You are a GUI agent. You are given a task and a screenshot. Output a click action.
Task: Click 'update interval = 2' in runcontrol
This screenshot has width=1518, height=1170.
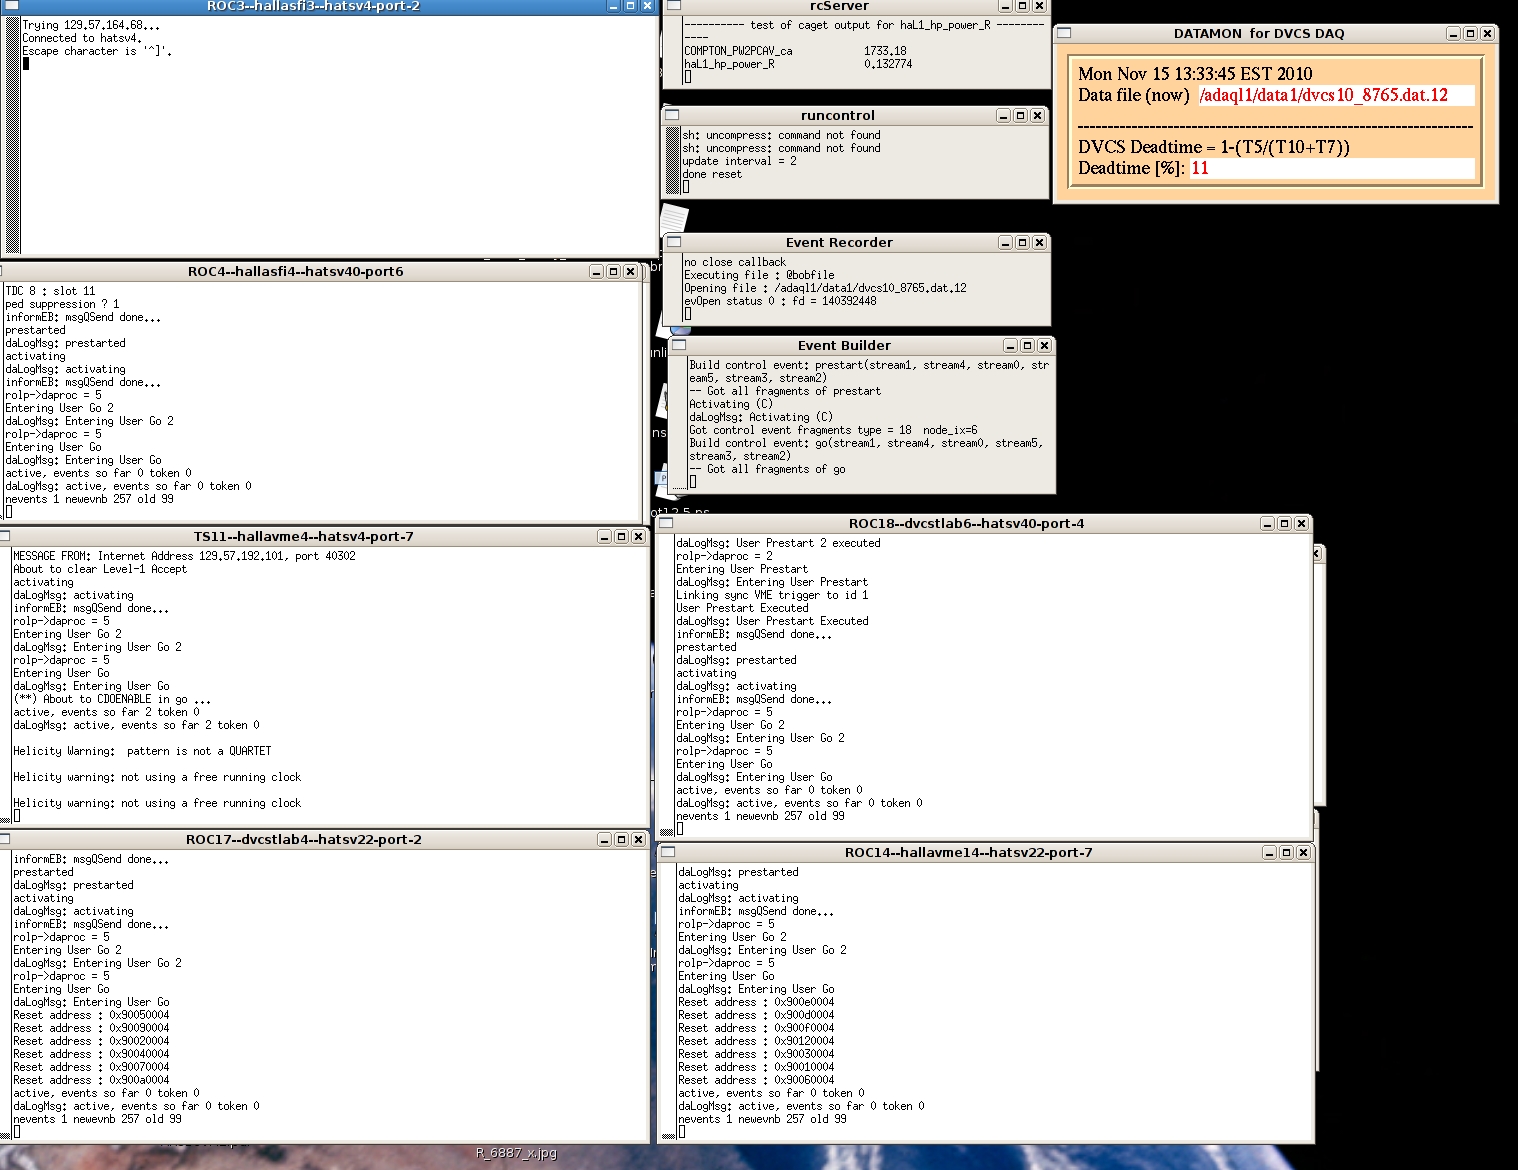point(739,161)
